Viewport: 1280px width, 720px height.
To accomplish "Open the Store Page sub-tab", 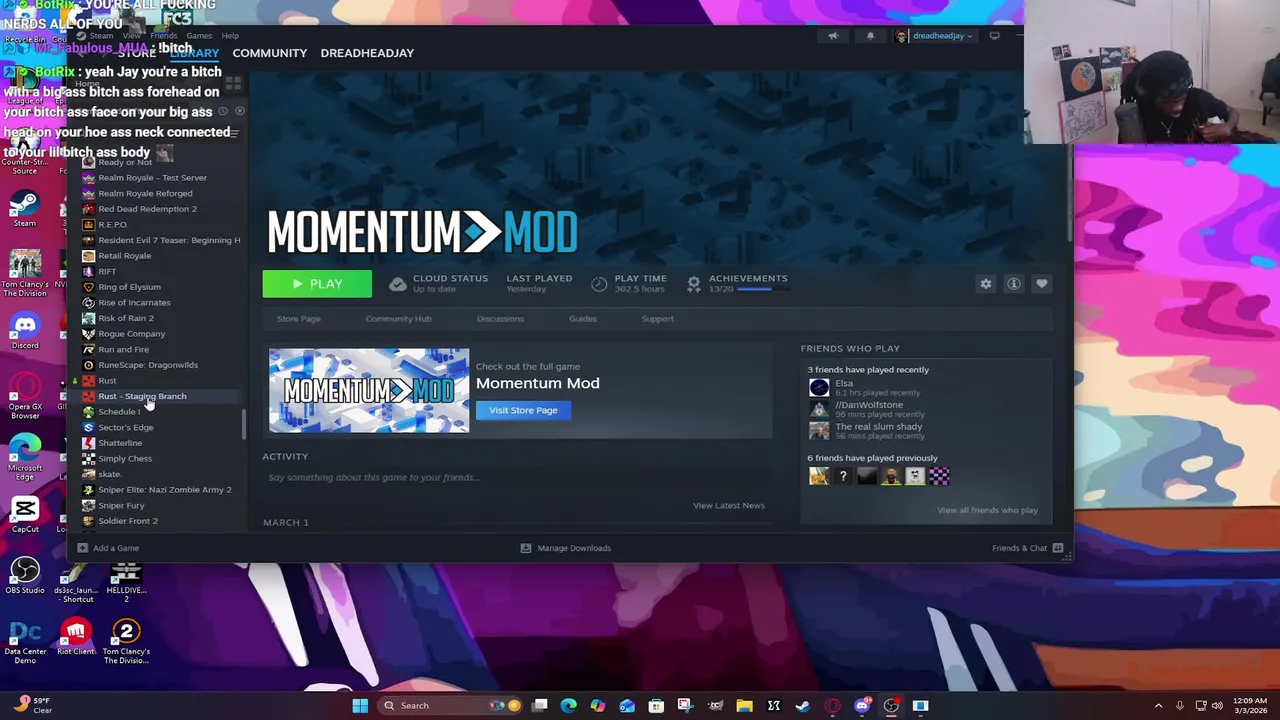I will (x=299, y=319).
